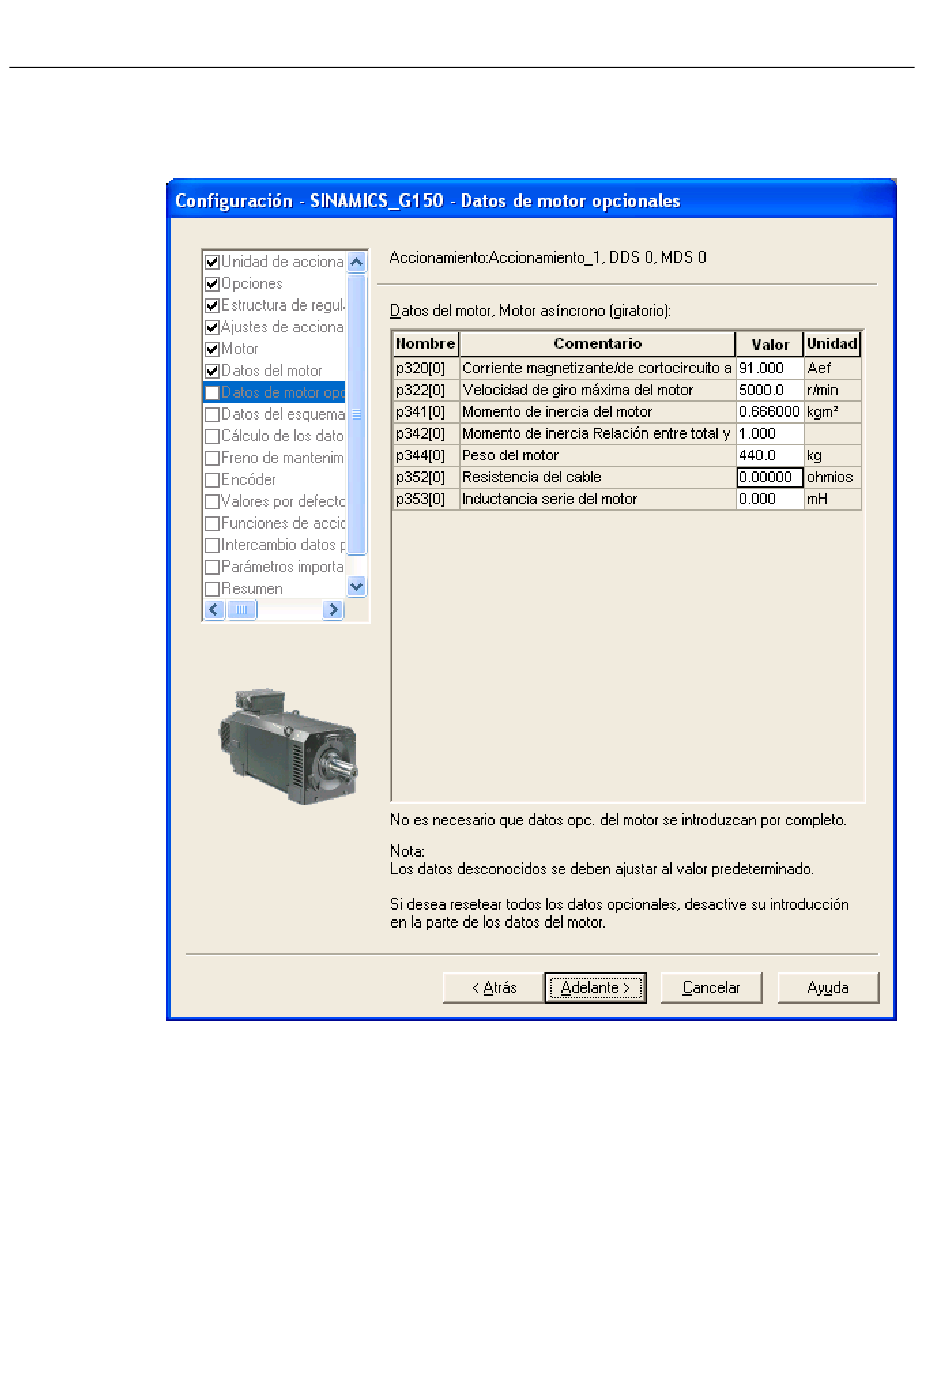
Task: Click the step list scroll-right arrow
Action: tap(334, 610)
